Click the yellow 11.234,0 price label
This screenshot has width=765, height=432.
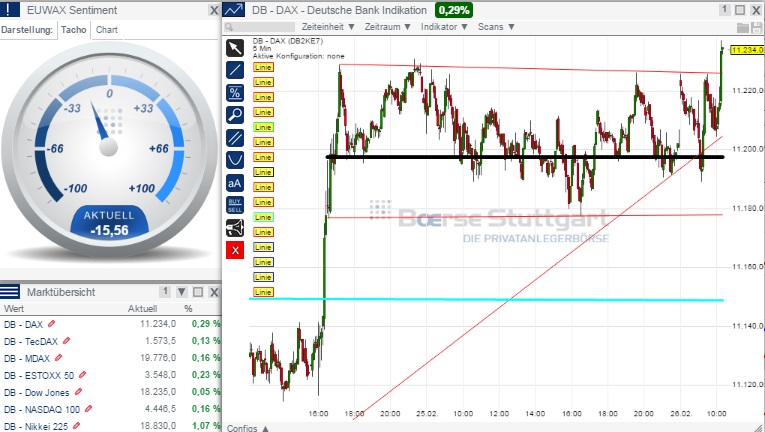[747, 50]
